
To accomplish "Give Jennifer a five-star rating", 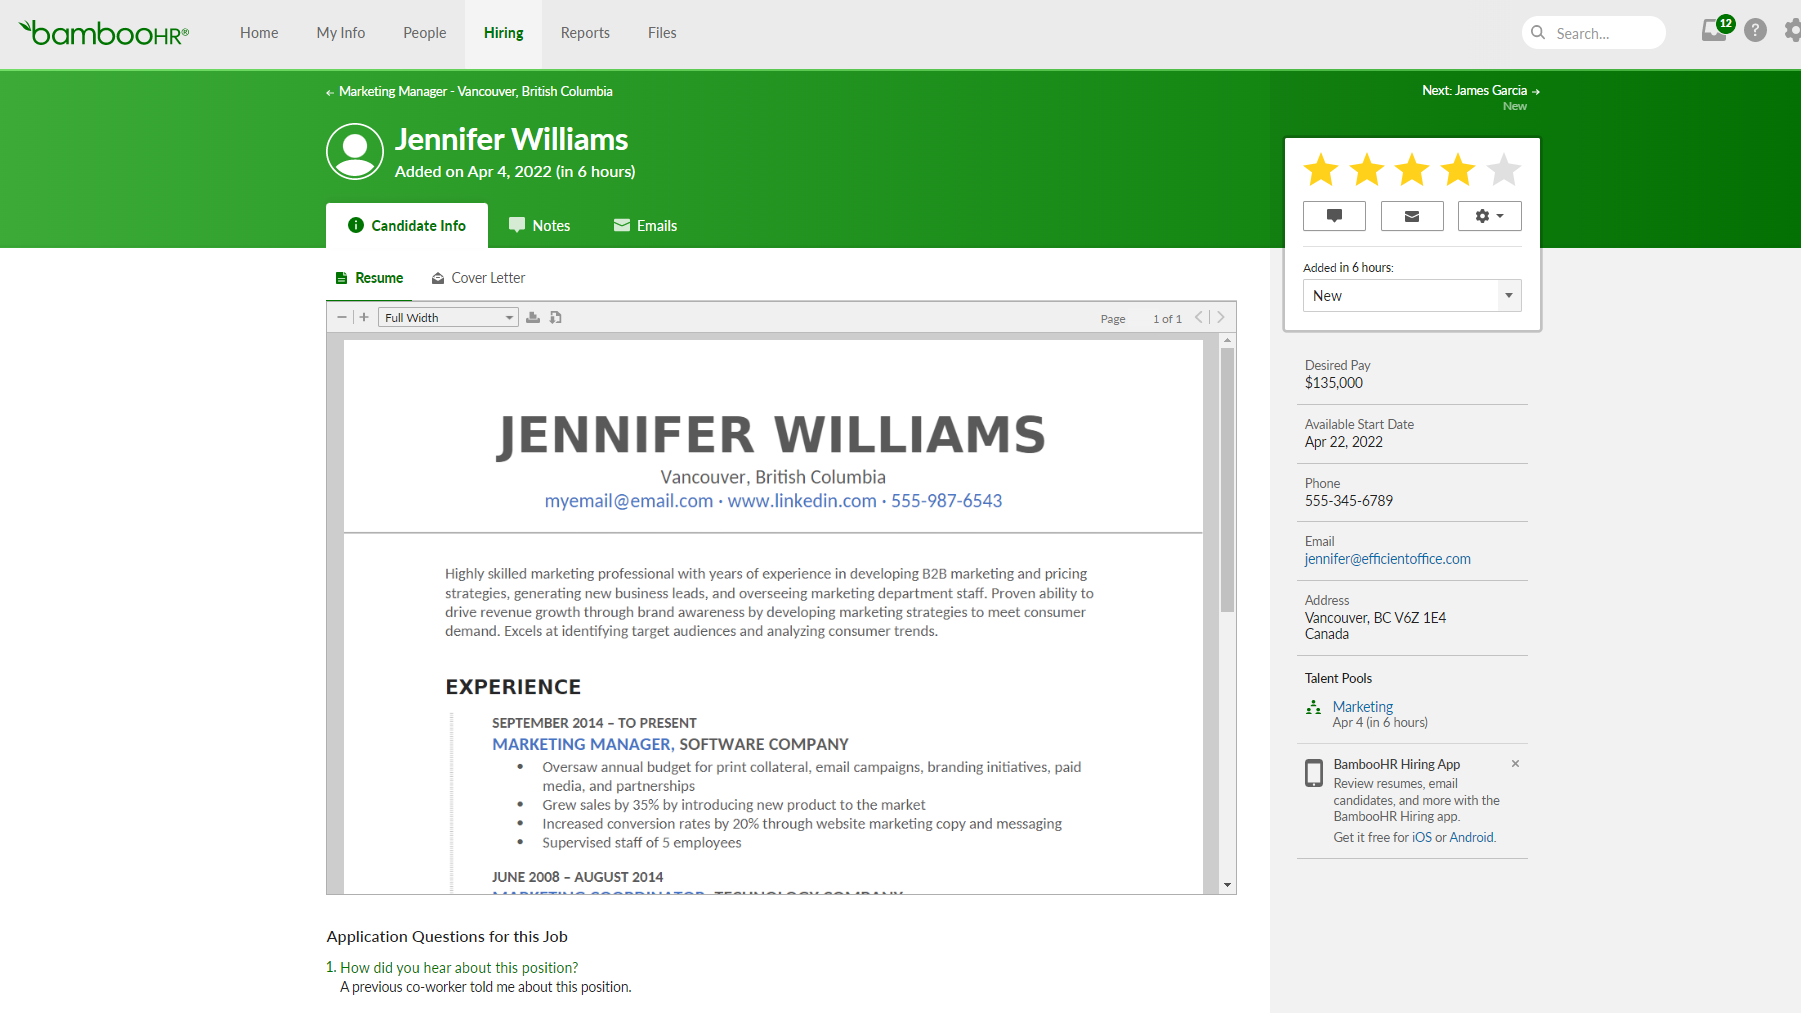I will pos(1503,170).
